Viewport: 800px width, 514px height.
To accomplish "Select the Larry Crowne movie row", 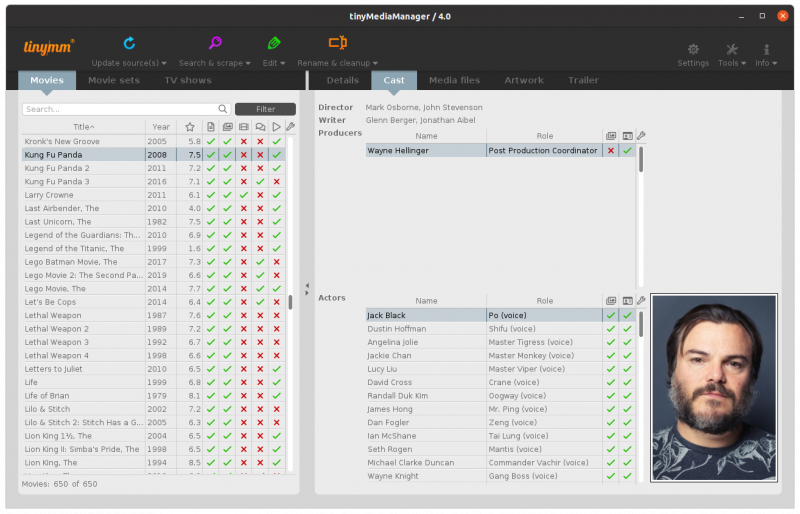I will coord(153,195).
